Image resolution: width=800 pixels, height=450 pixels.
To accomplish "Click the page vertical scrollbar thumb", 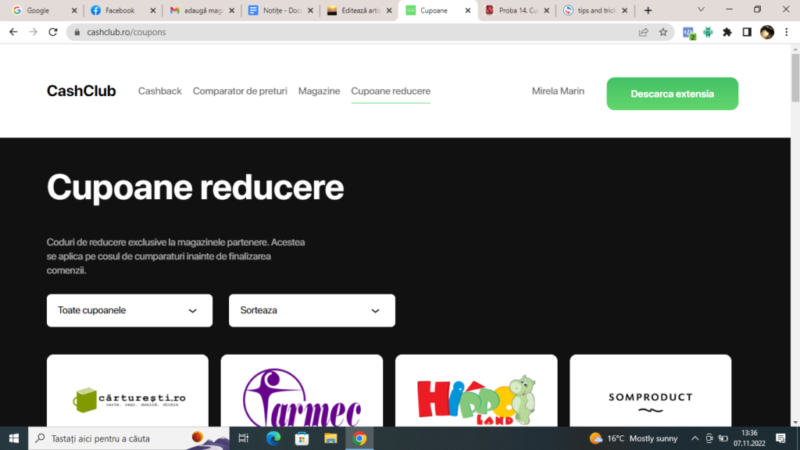I will [795, 77].
